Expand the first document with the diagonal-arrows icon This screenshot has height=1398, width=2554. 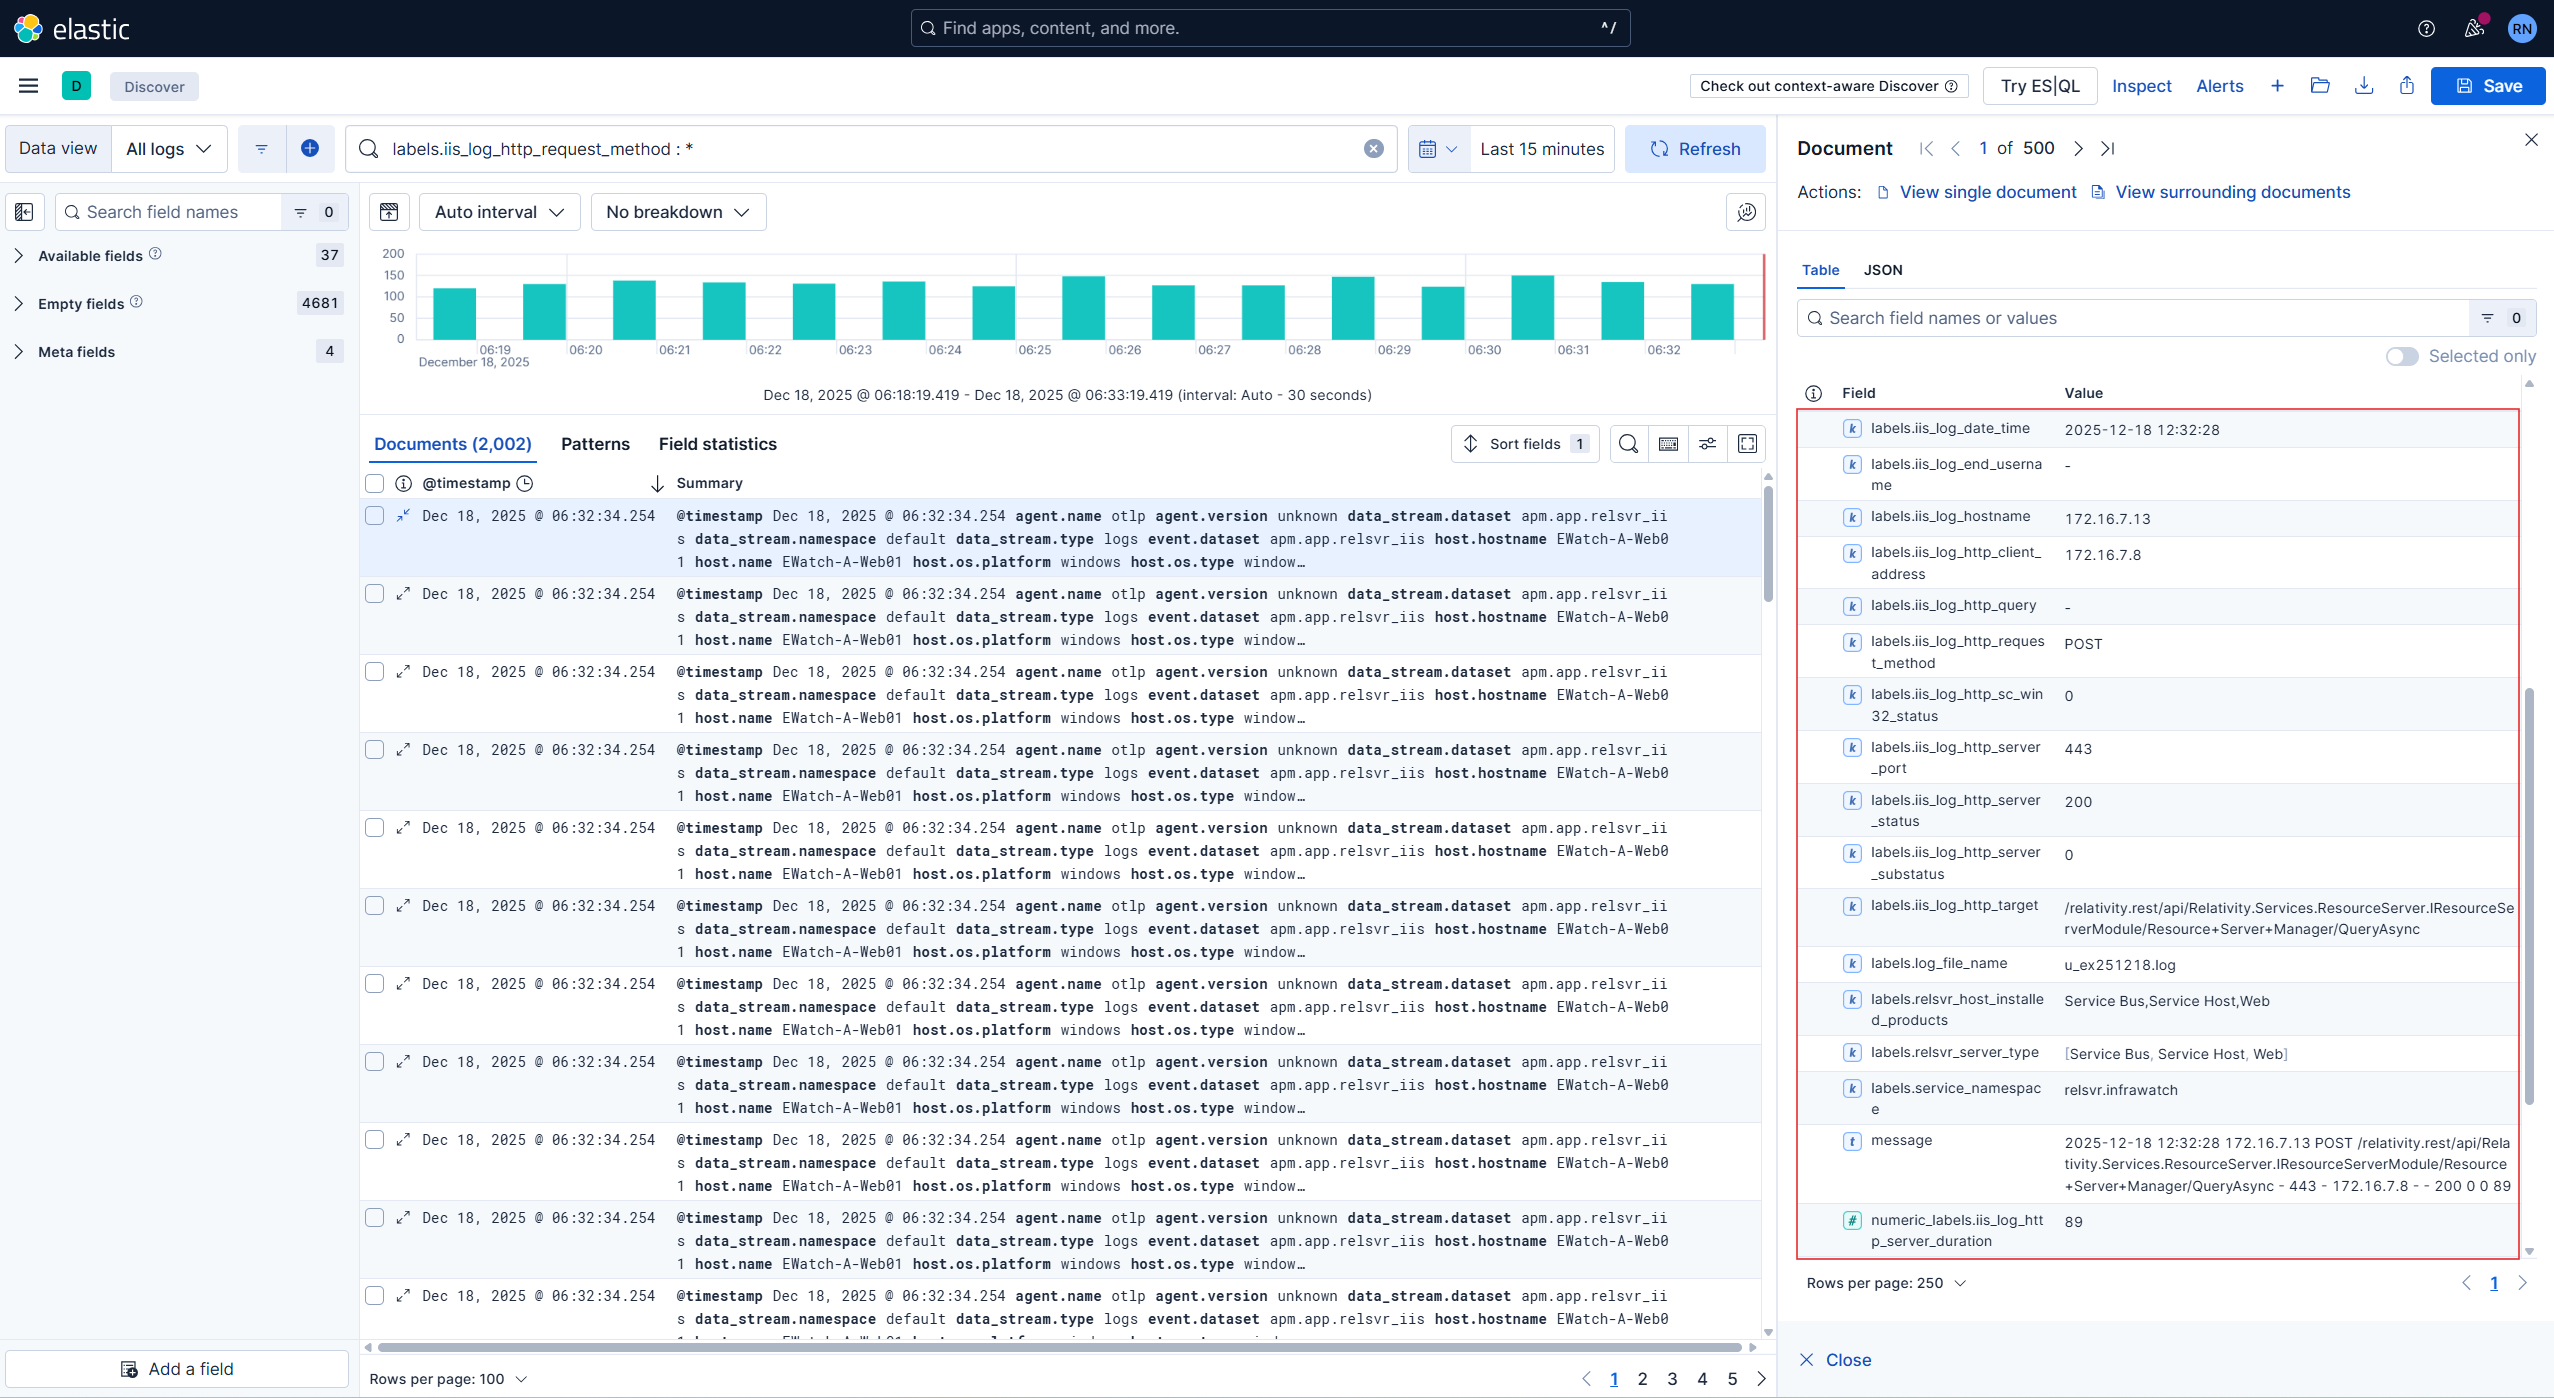click(402, 515)
